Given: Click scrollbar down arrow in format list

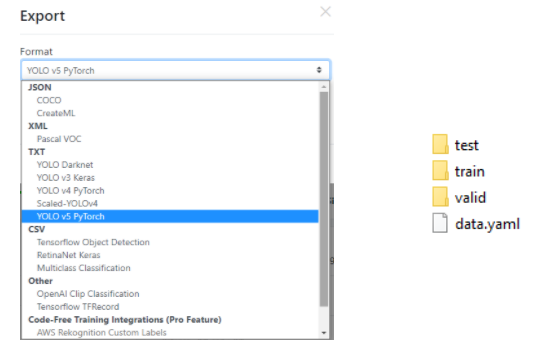Looking at the screenshot, I should (324, 333).
